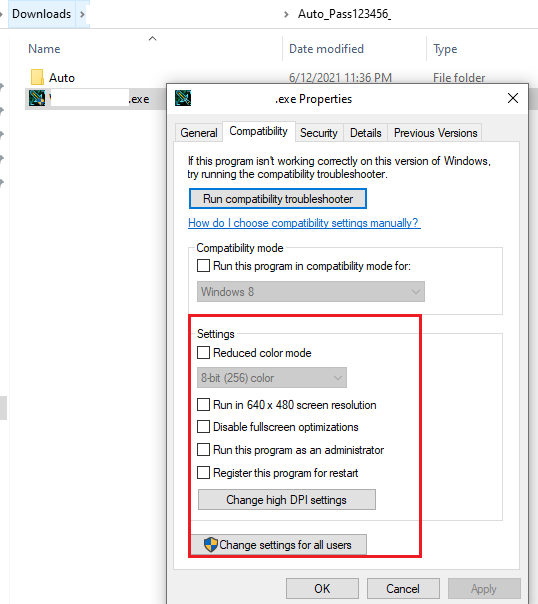Image resolution: width=538 pixels, height=604 pixels.
Task: Click the .exe application icon in file list
Action: (x=37, y=99)
